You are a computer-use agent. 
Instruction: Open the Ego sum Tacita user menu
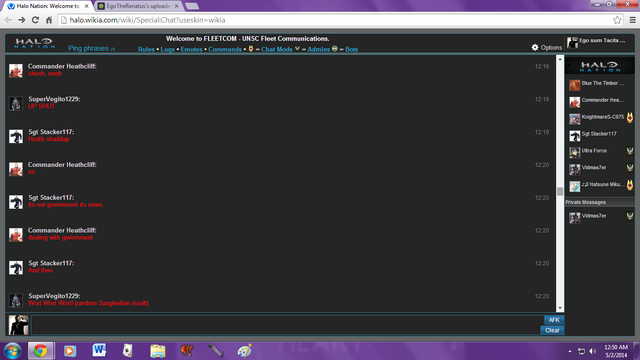(x=597, y=41)
